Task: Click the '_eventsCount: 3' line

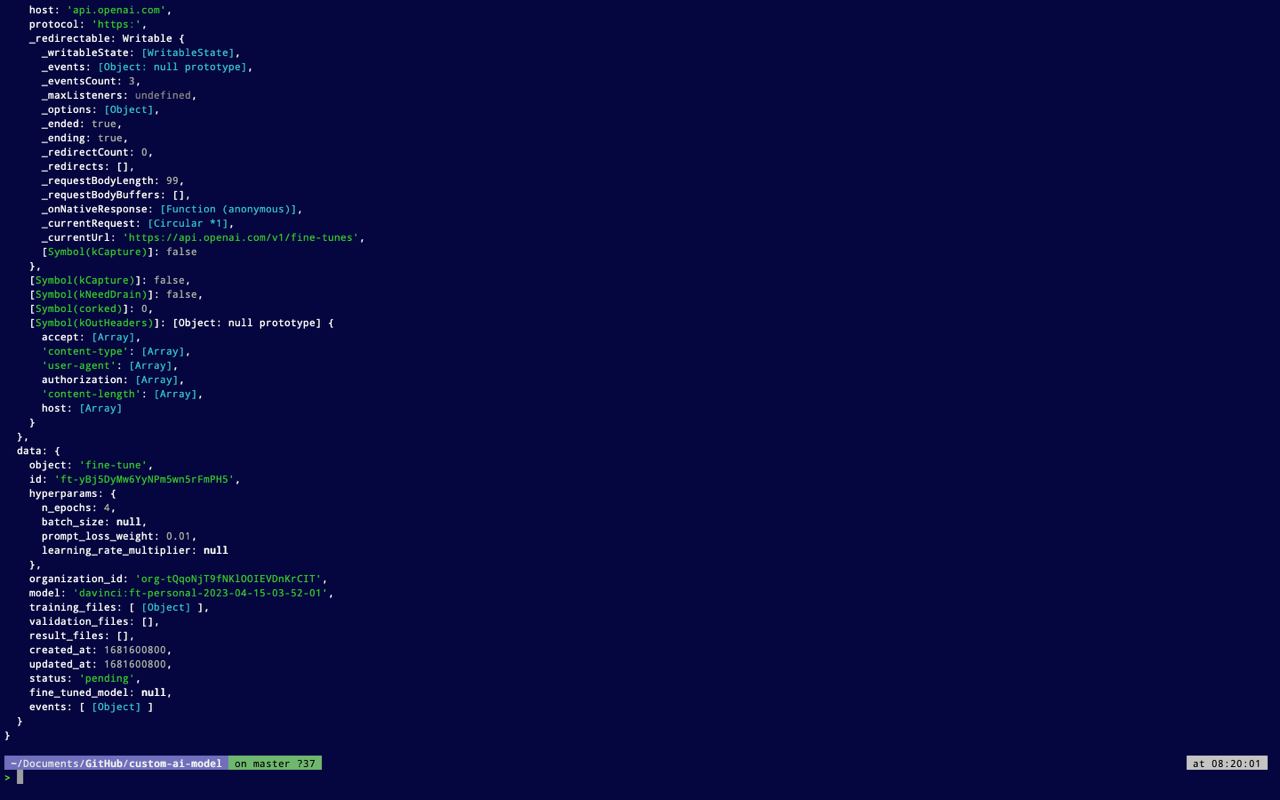Action: pos(90,81)
